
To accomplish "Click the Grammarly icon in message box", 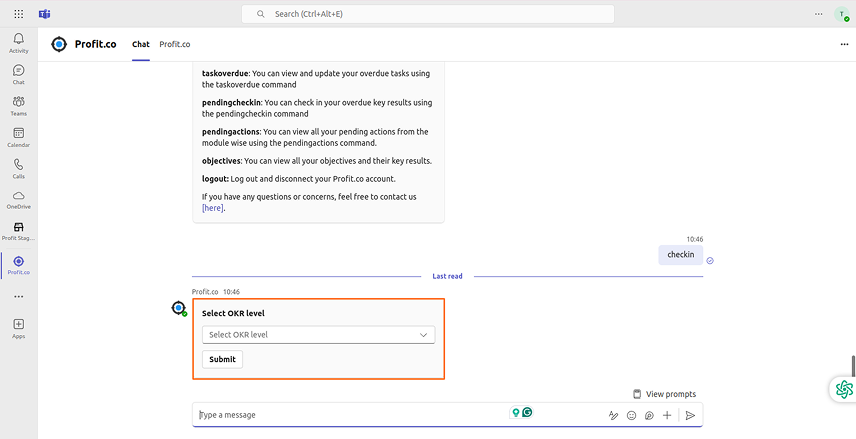I will click(527, 412).
